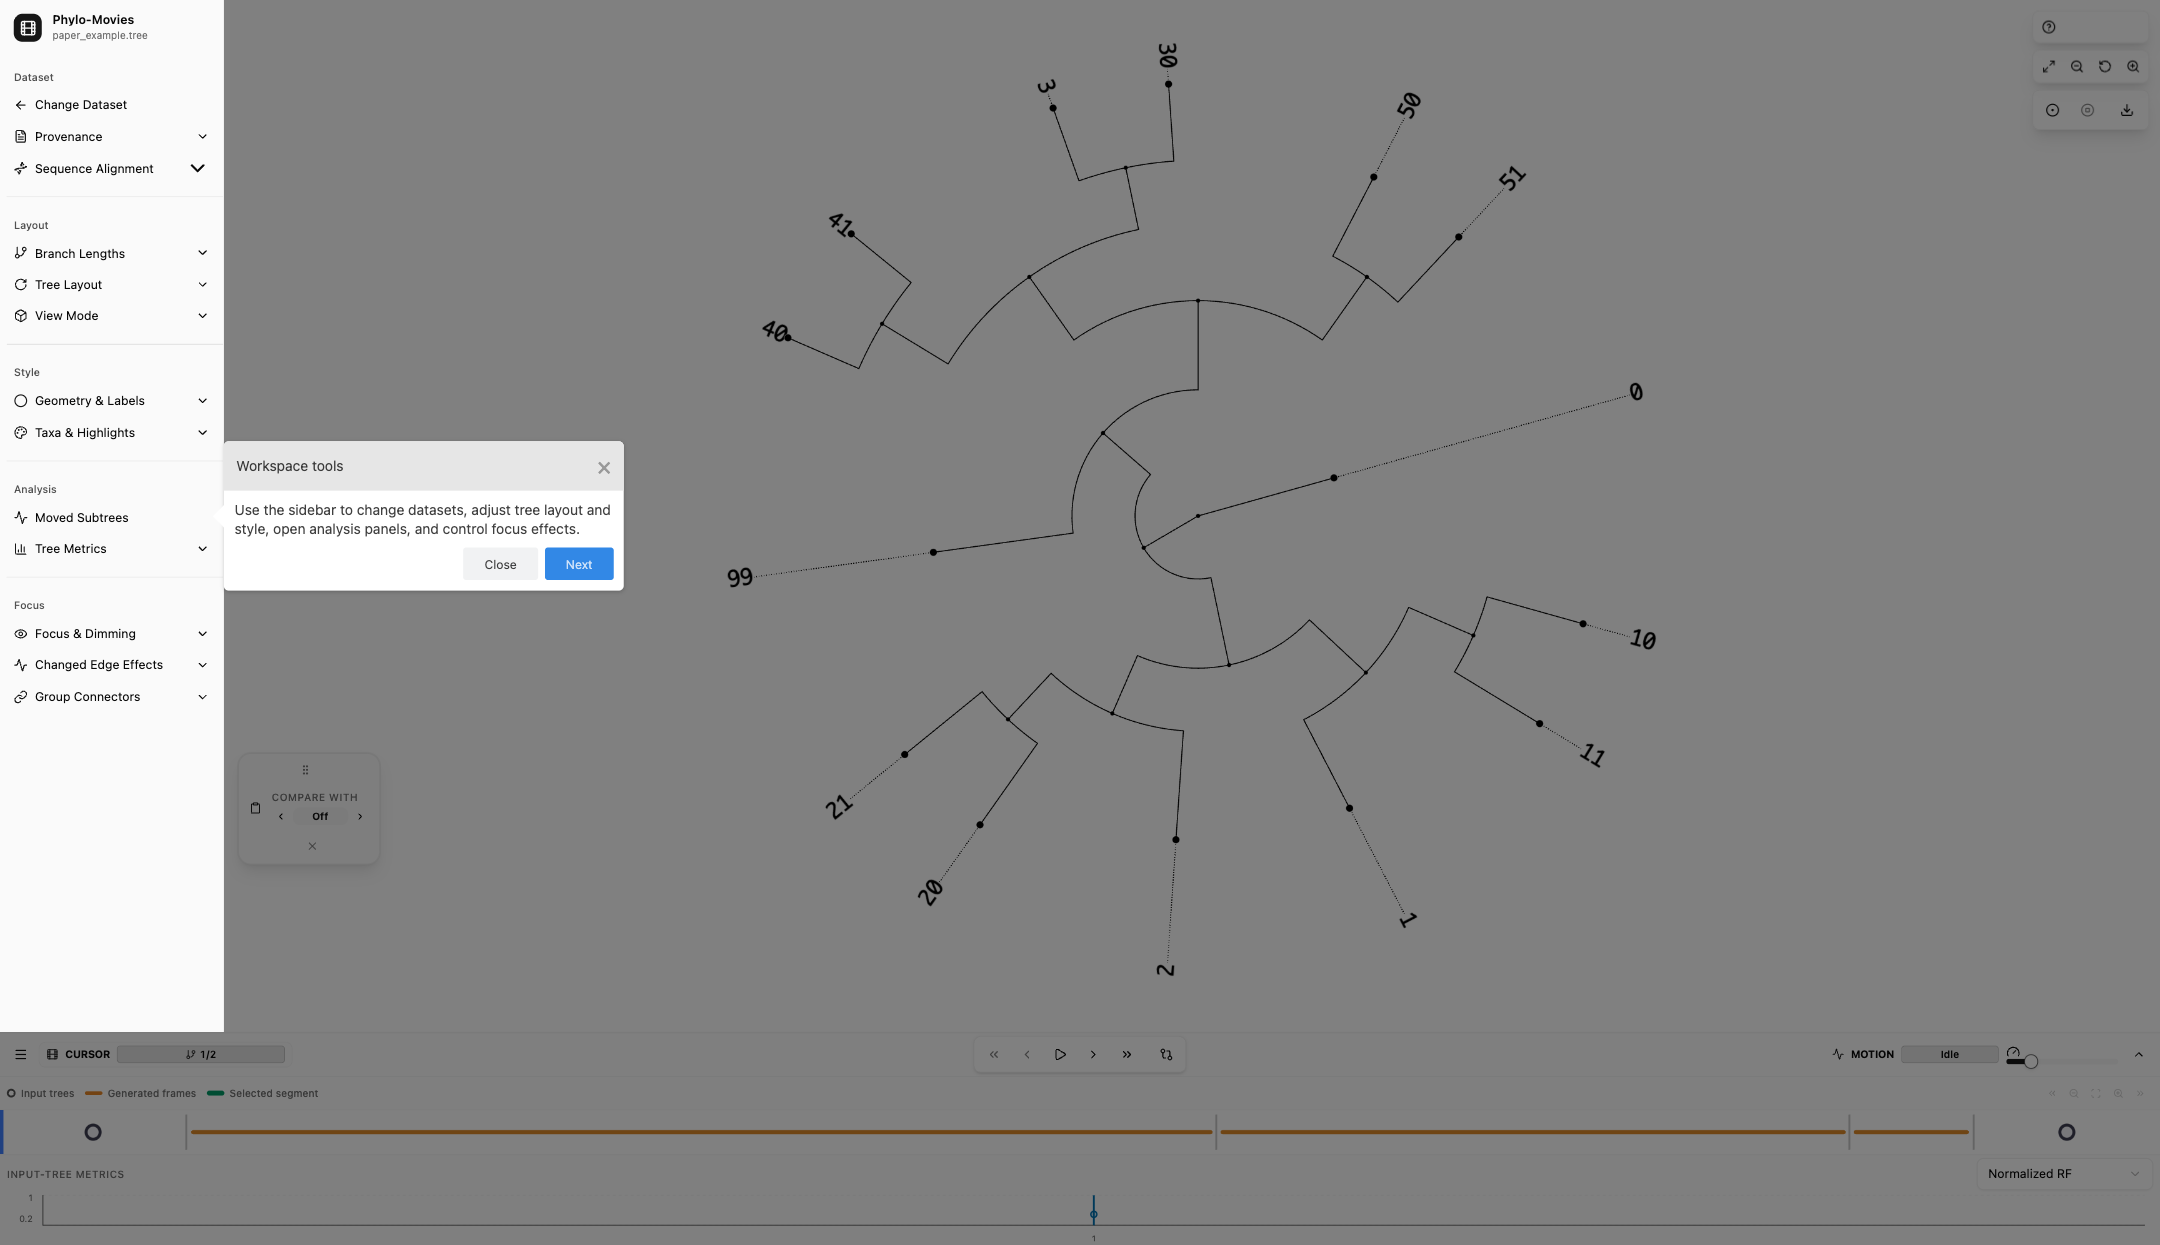
Task: Close the Workspace tools popup with X
Action: (604, 468)
